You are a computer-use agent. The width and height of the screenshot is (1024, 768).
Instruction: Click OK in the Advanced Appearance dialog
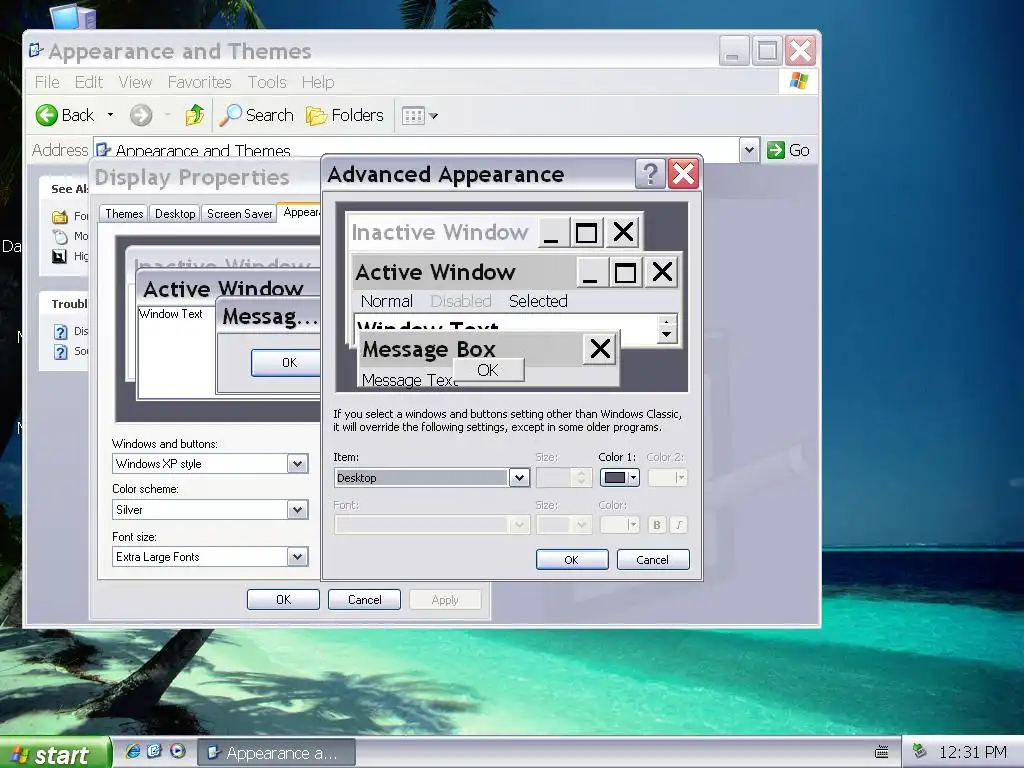pos(571,560)
